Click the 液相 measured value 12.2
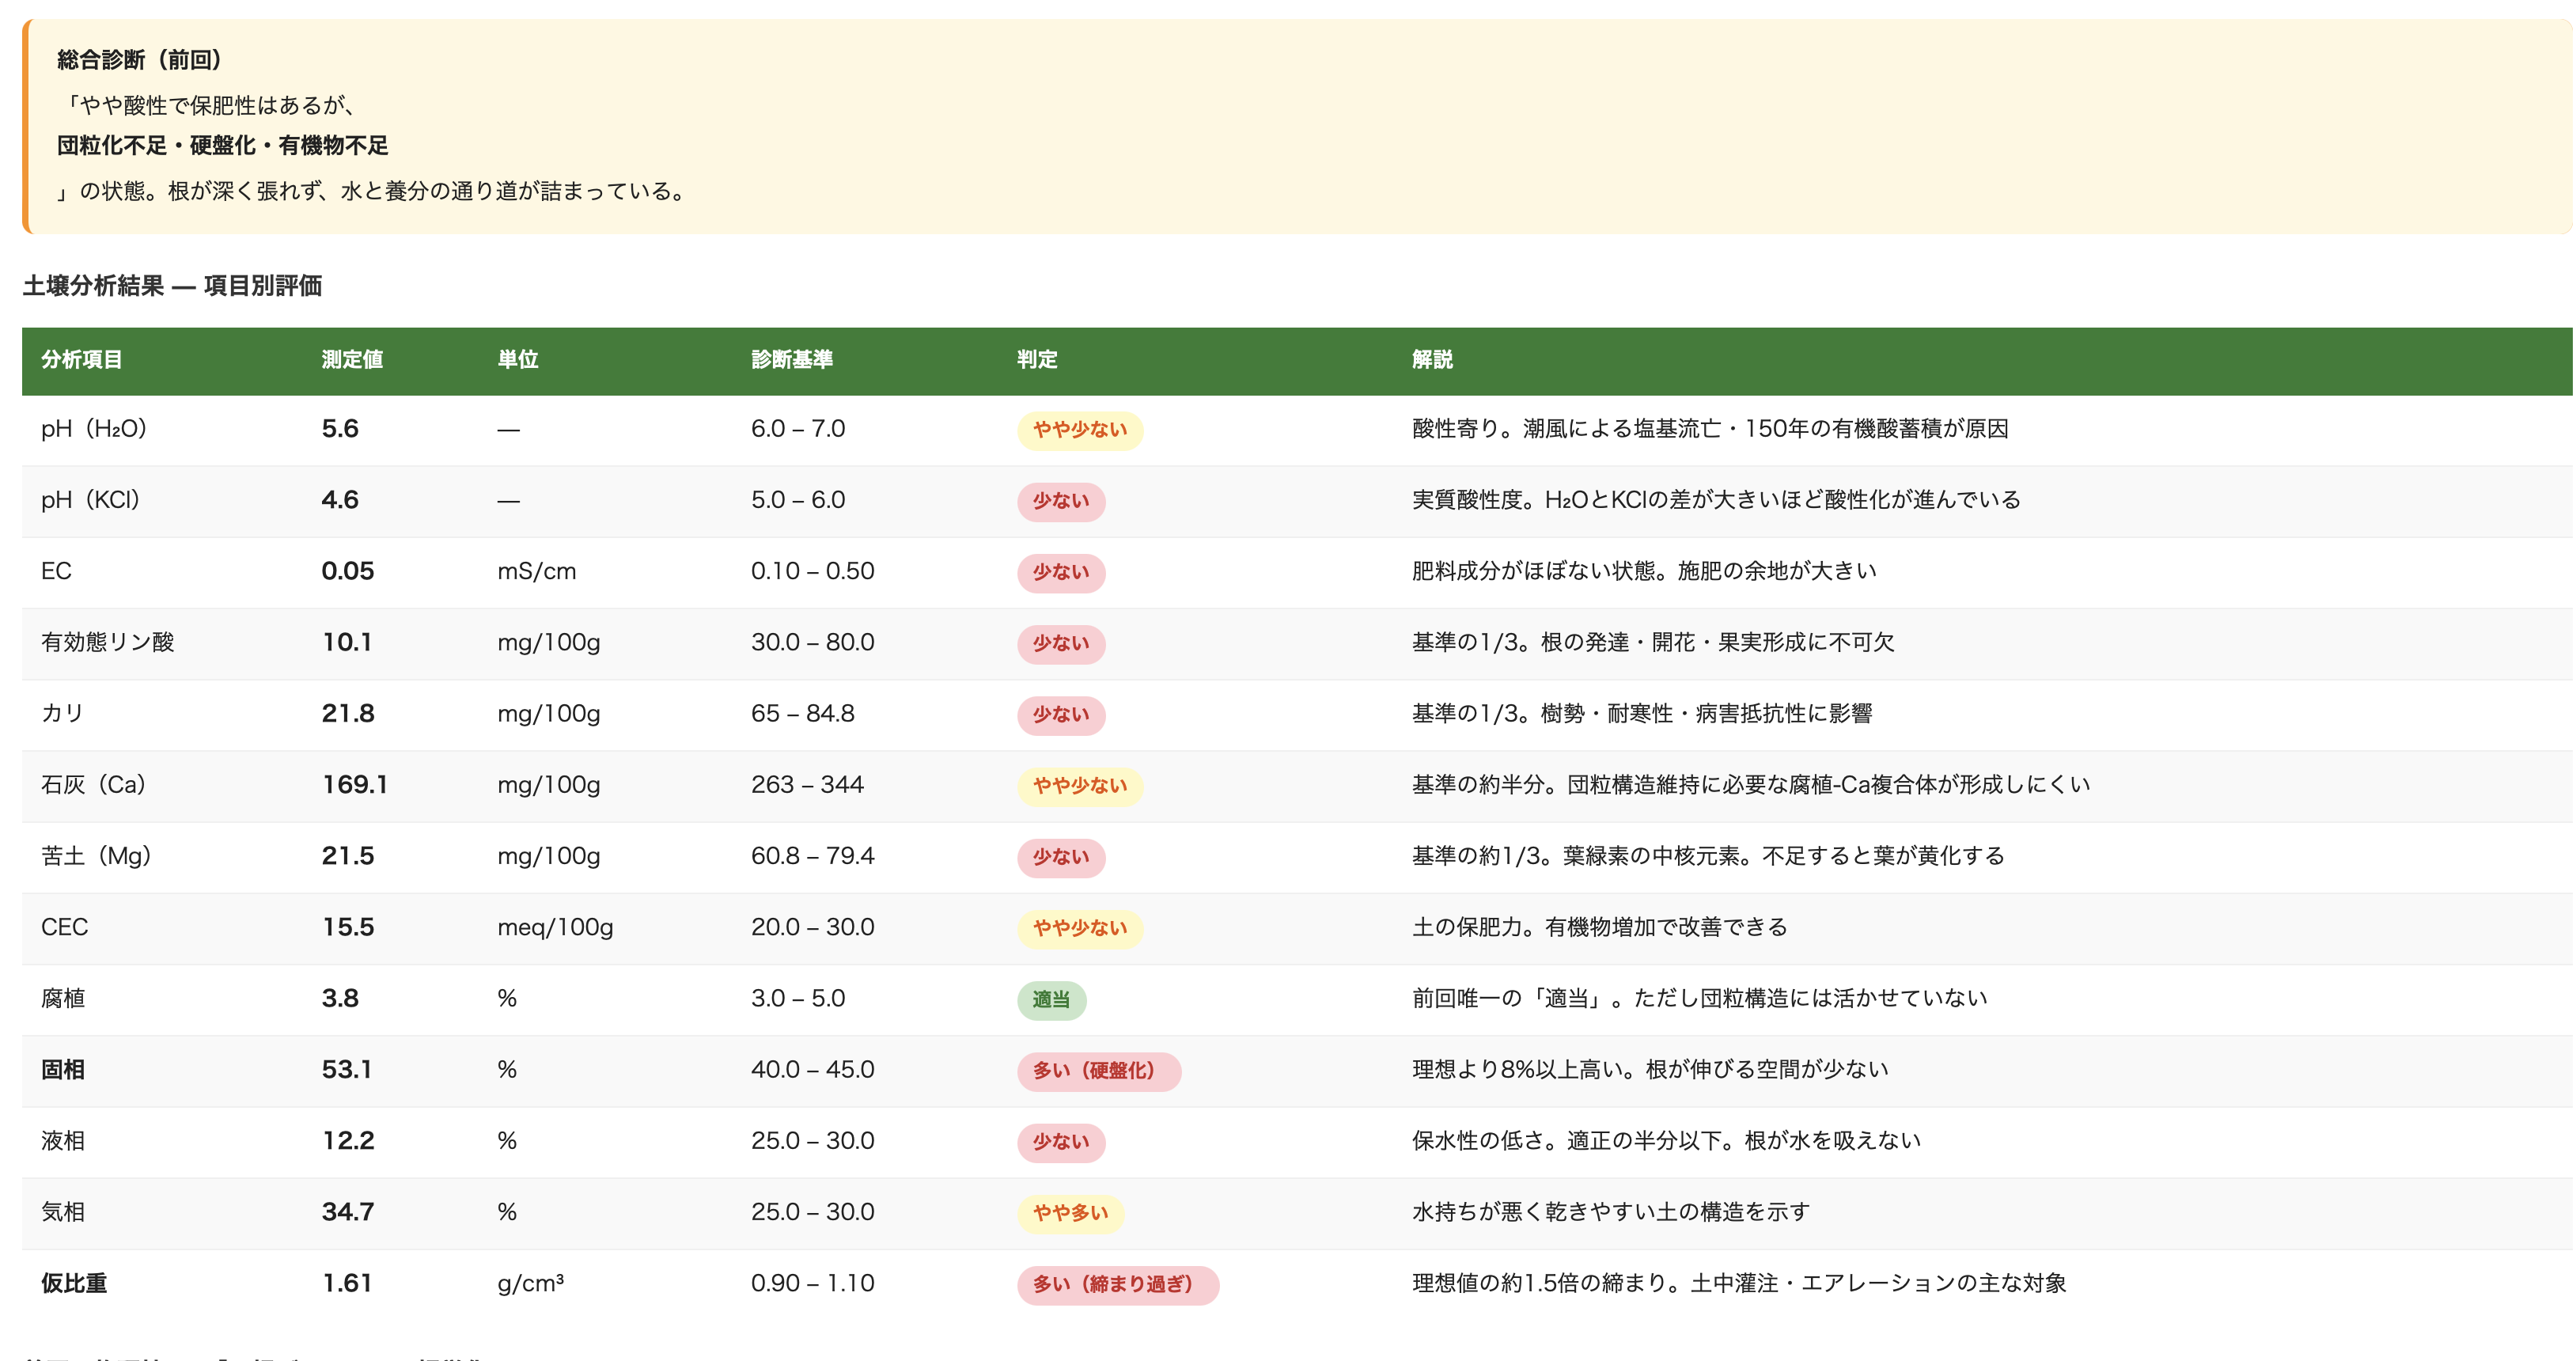This screenshot has width=2576, height=1361. click(x=346, y=1140)
